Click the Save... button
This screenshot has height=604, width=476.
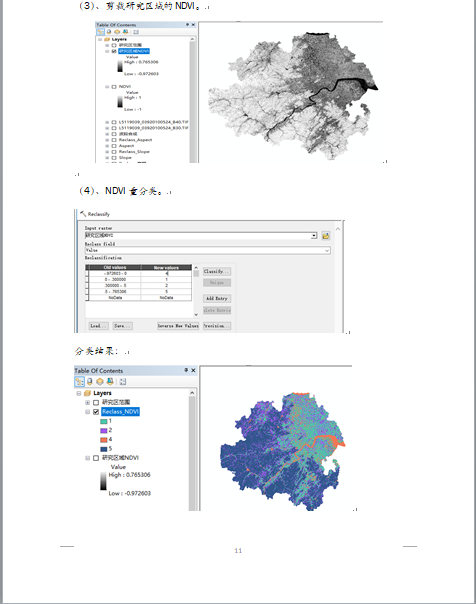[123, 326]
